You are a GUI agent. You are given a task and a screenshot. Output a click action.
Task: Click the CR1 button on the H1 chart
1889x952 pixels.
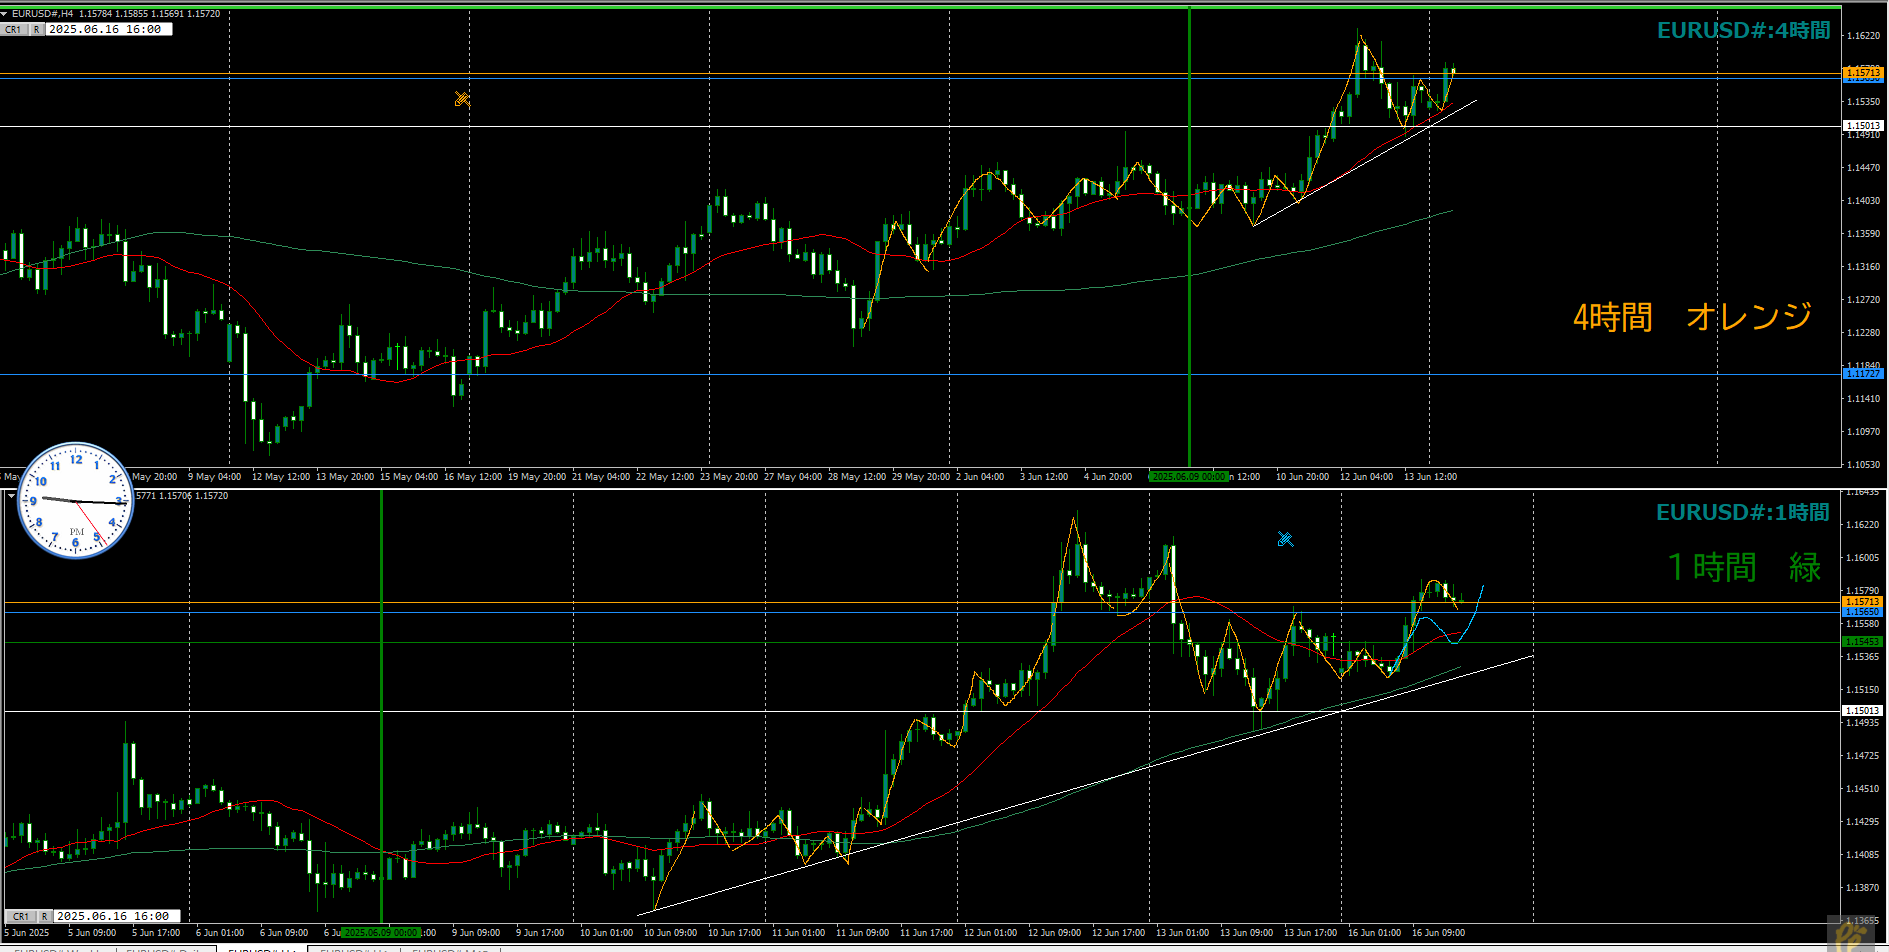[x=21, y=916]
